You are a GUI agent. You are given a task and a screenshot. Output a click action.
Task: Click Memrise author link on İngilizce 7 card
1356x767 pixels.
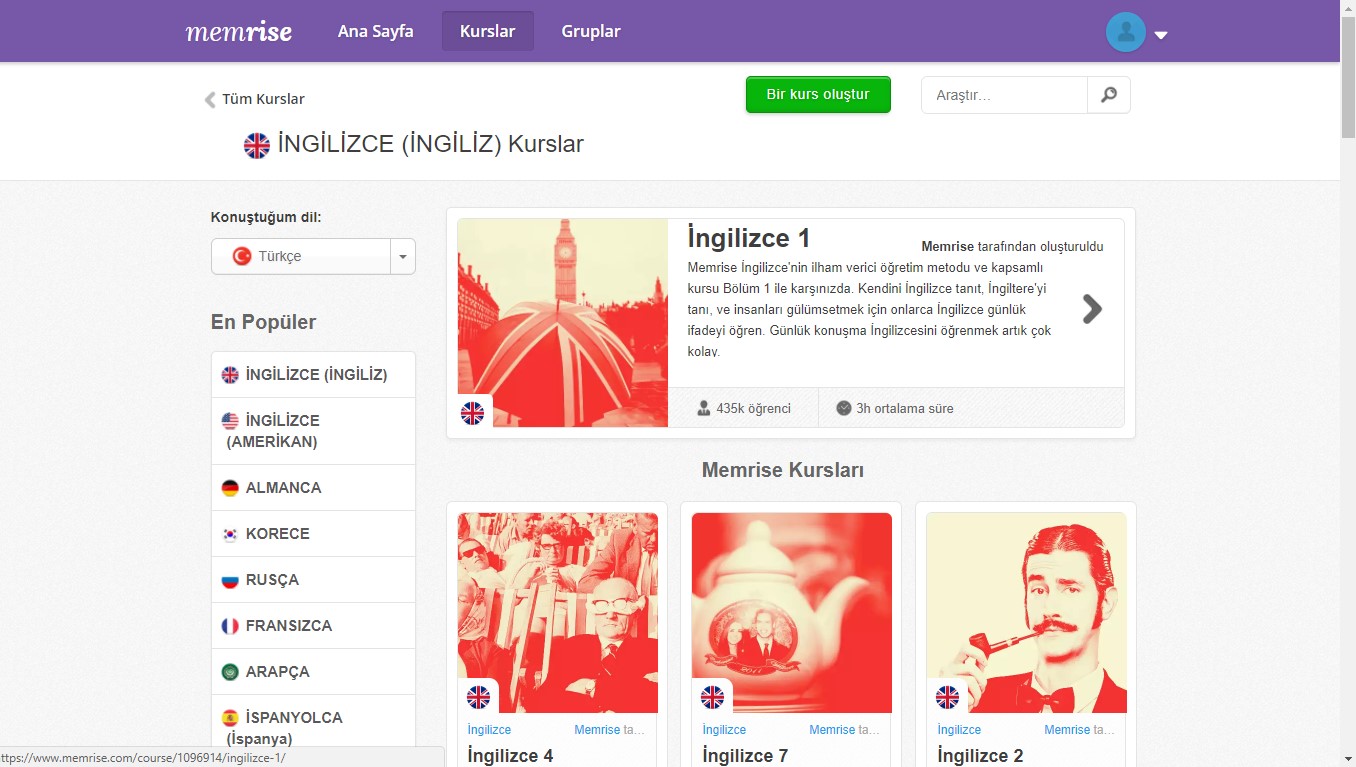[833, 730]
